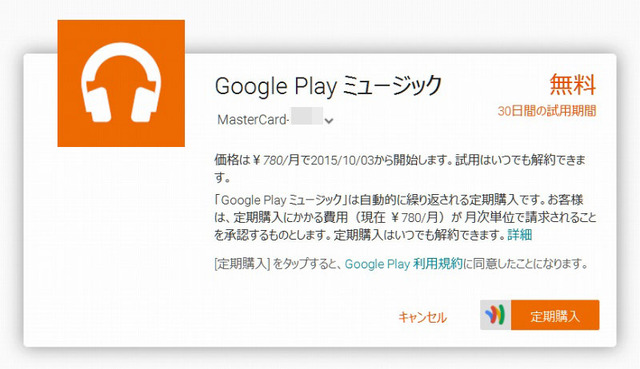Click the に同意したことになります agreement text
The image size is (640, 369).
pyautogui.click(x=525, y=264)
